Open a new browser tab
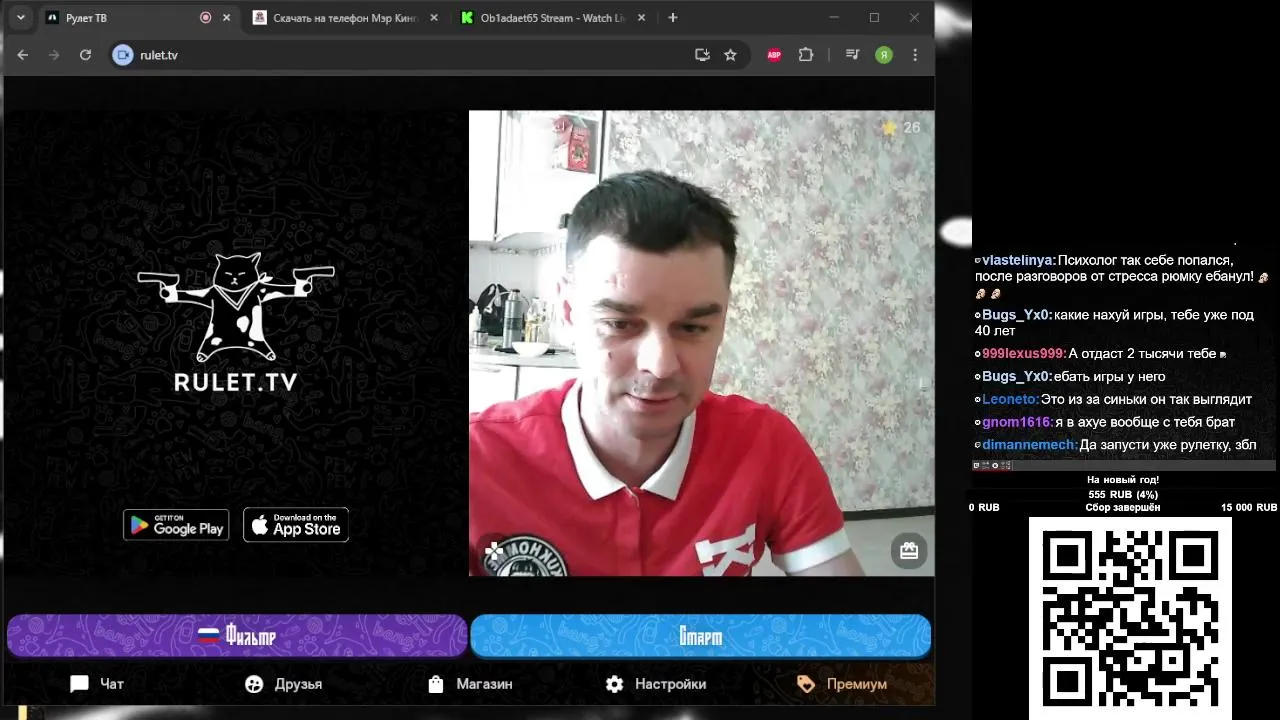The image size is (1280, 720). click(673, 18)
